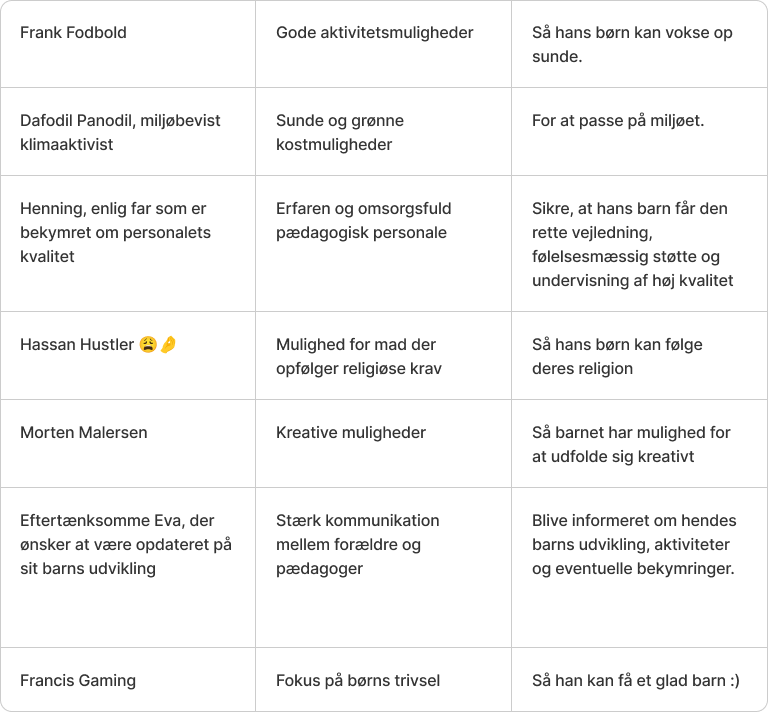
Task: Click the weary face emoji beside Hassan Hustler
Action: (x=148, y=344)
